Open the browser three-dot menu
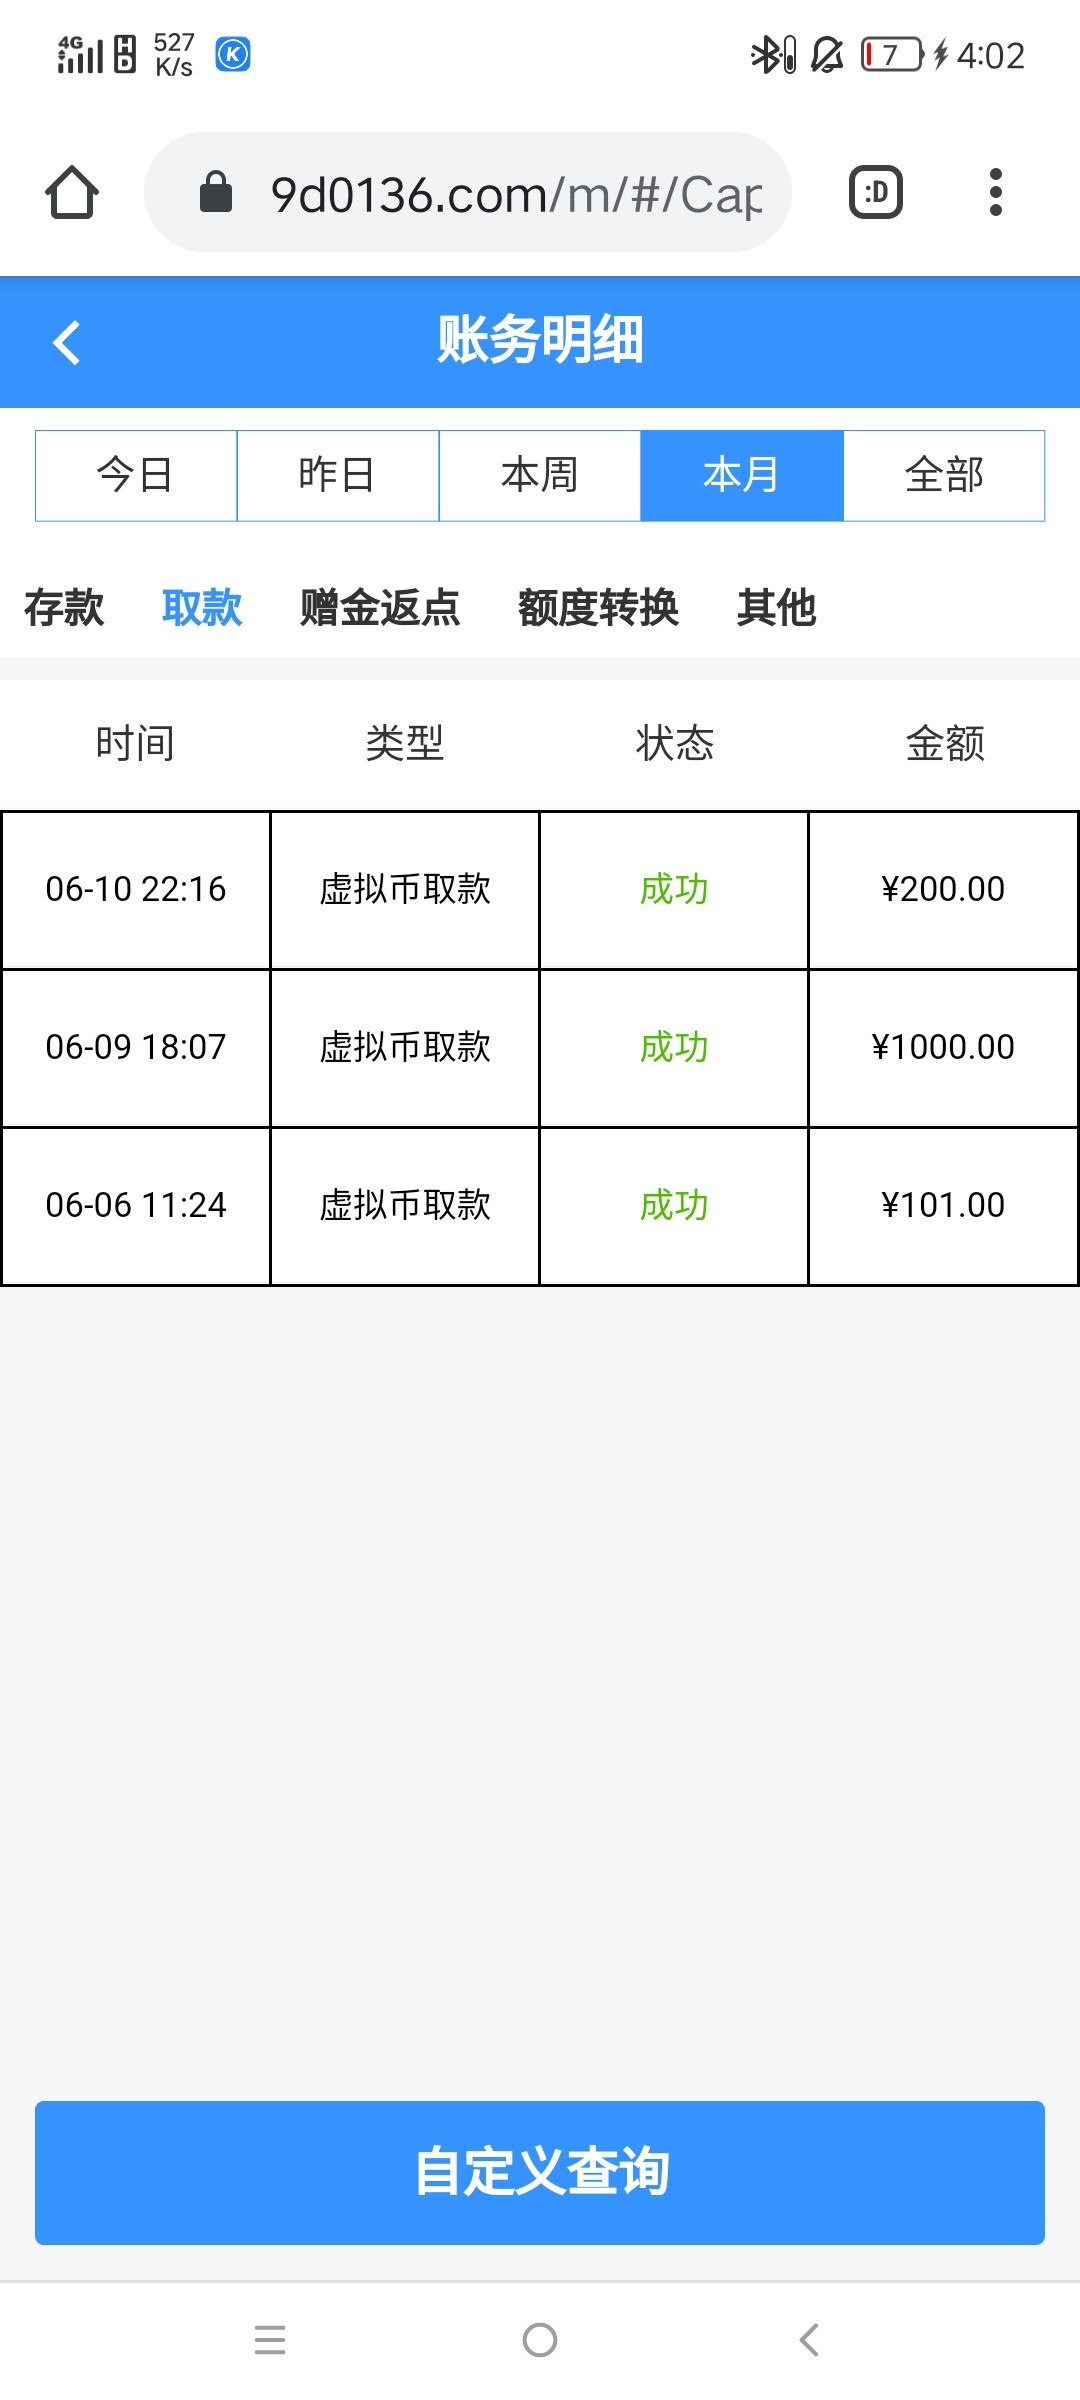This screenshot has width=1080, height=2400. click(x=995, y=192)
